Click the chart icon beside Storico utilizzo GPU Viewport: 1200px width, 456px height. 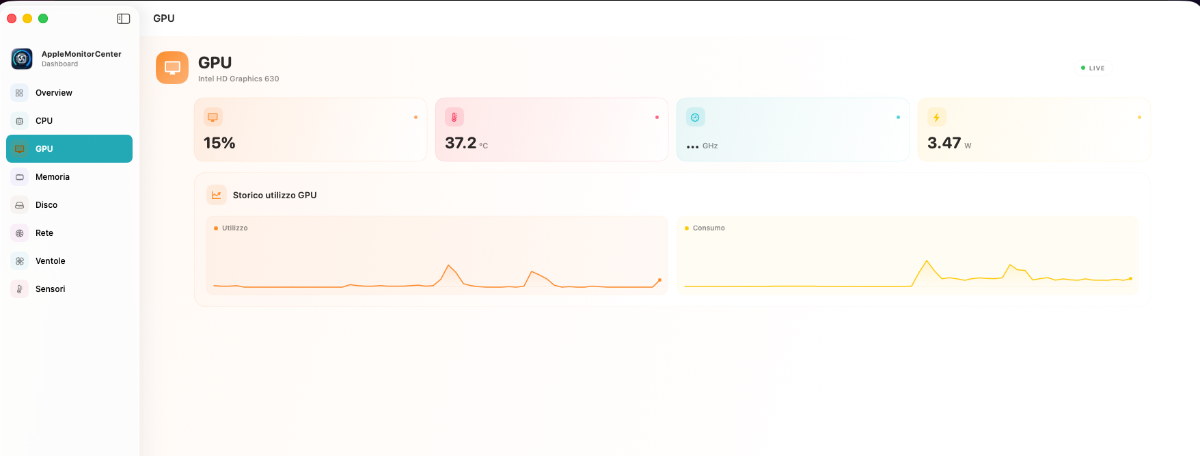[x=216, y=195]
